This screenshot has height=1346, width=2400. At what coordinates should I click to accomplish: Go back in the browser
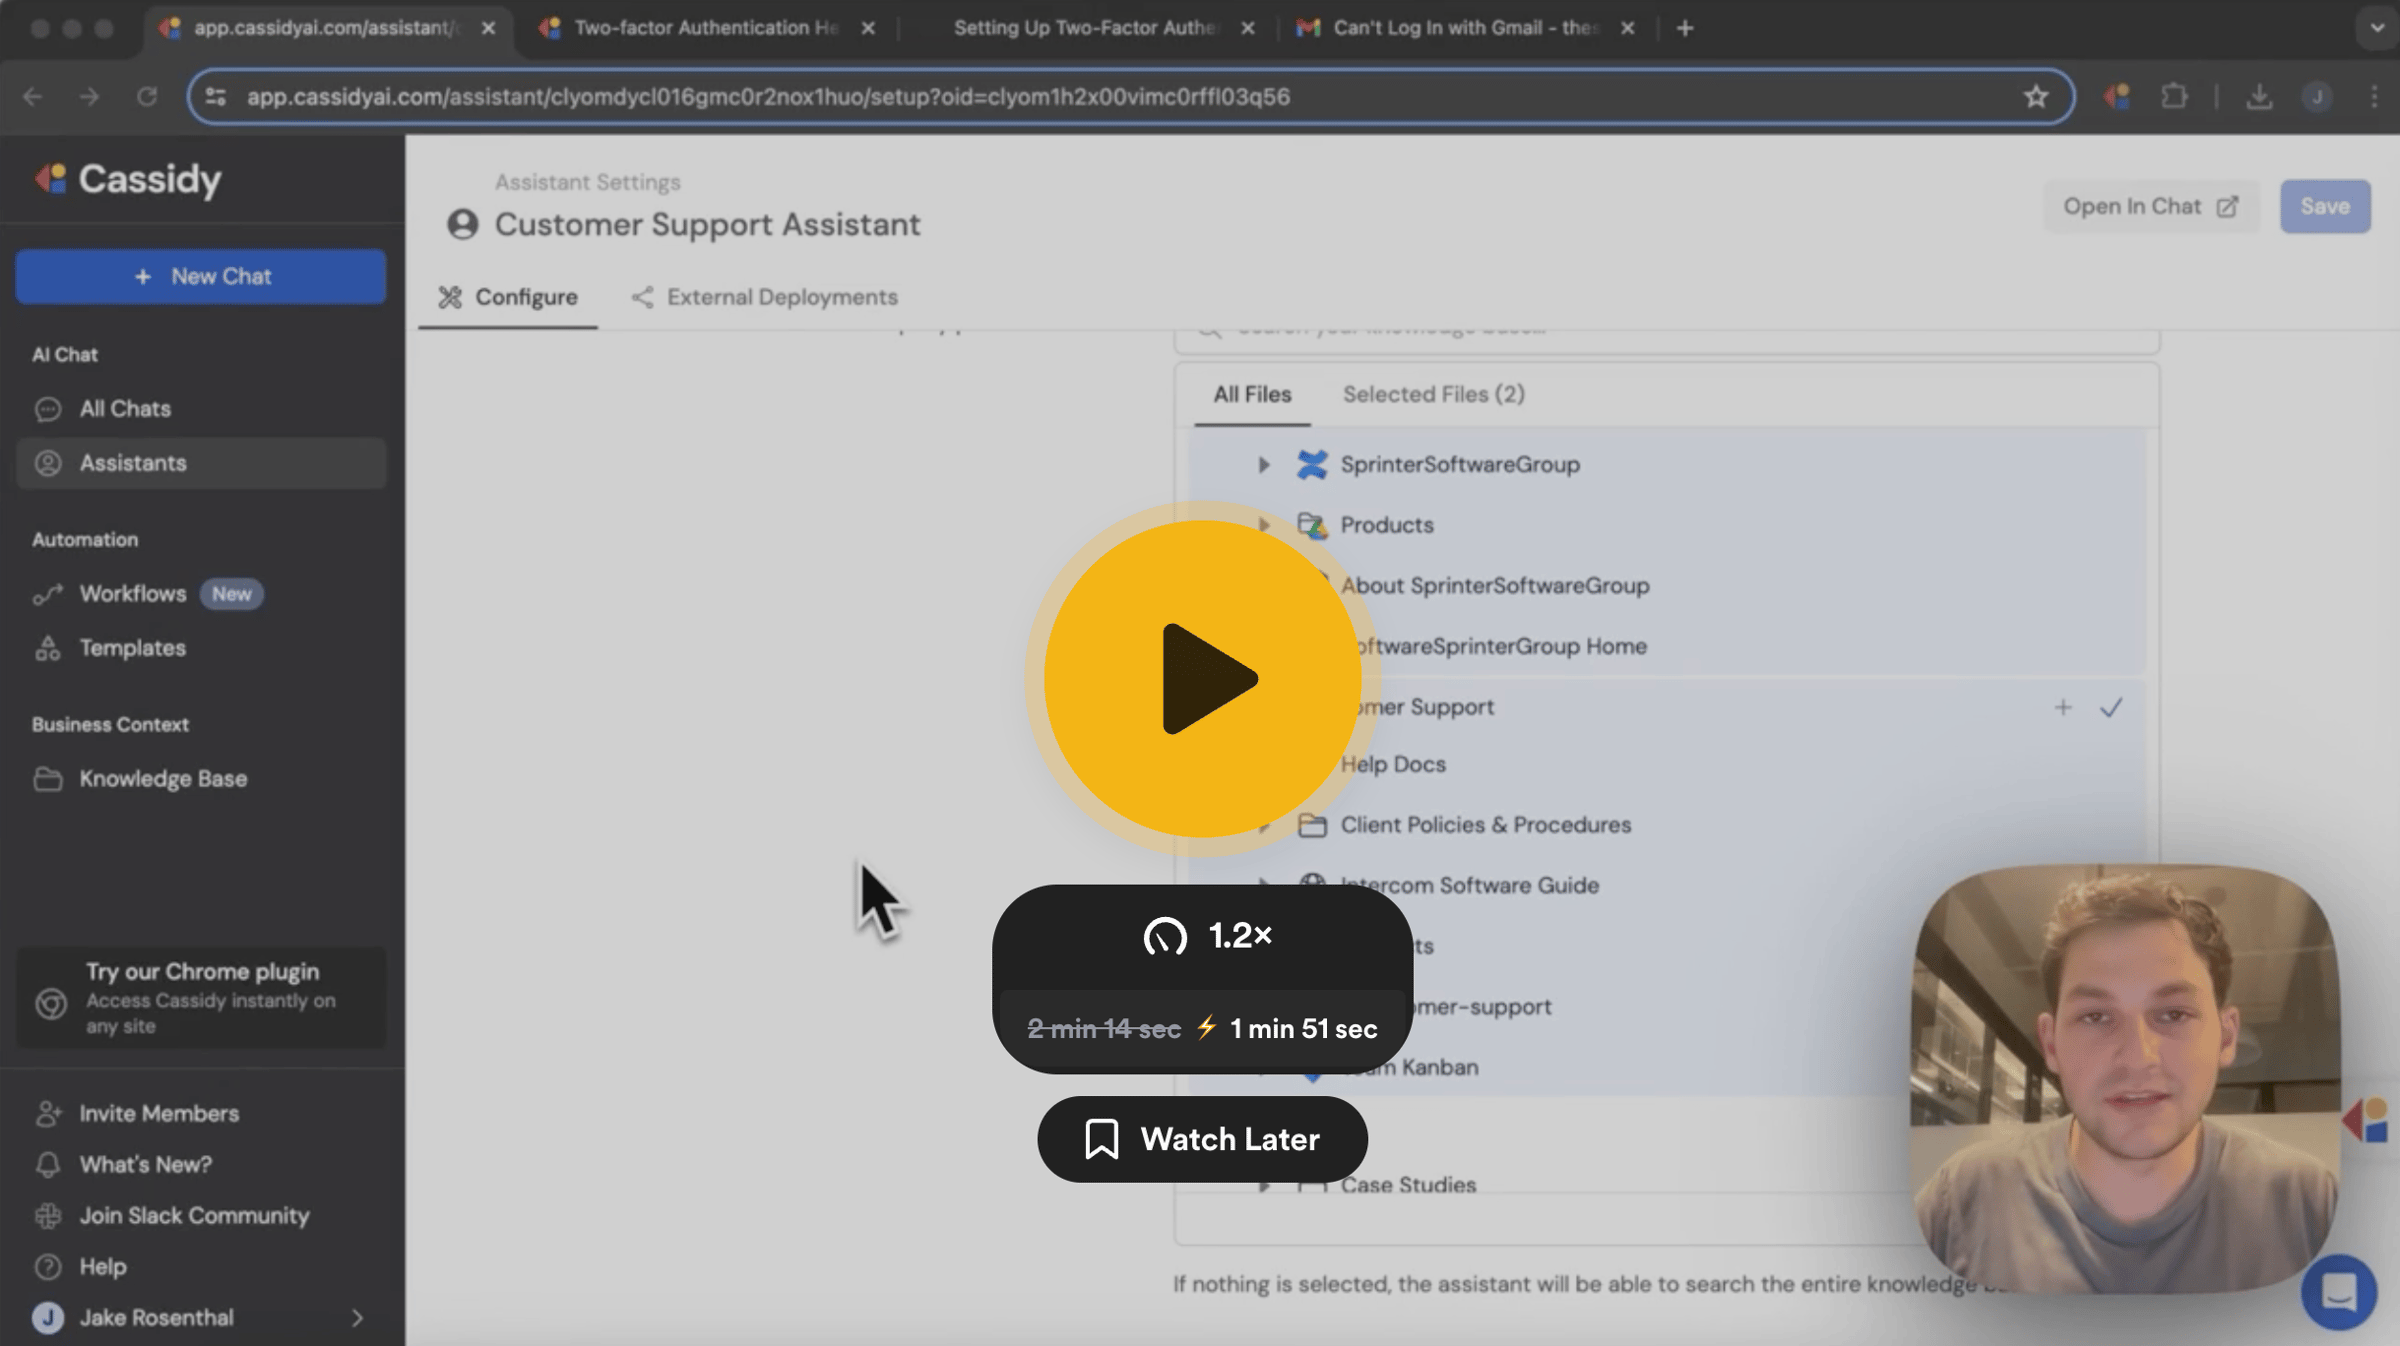coord(32,97)
